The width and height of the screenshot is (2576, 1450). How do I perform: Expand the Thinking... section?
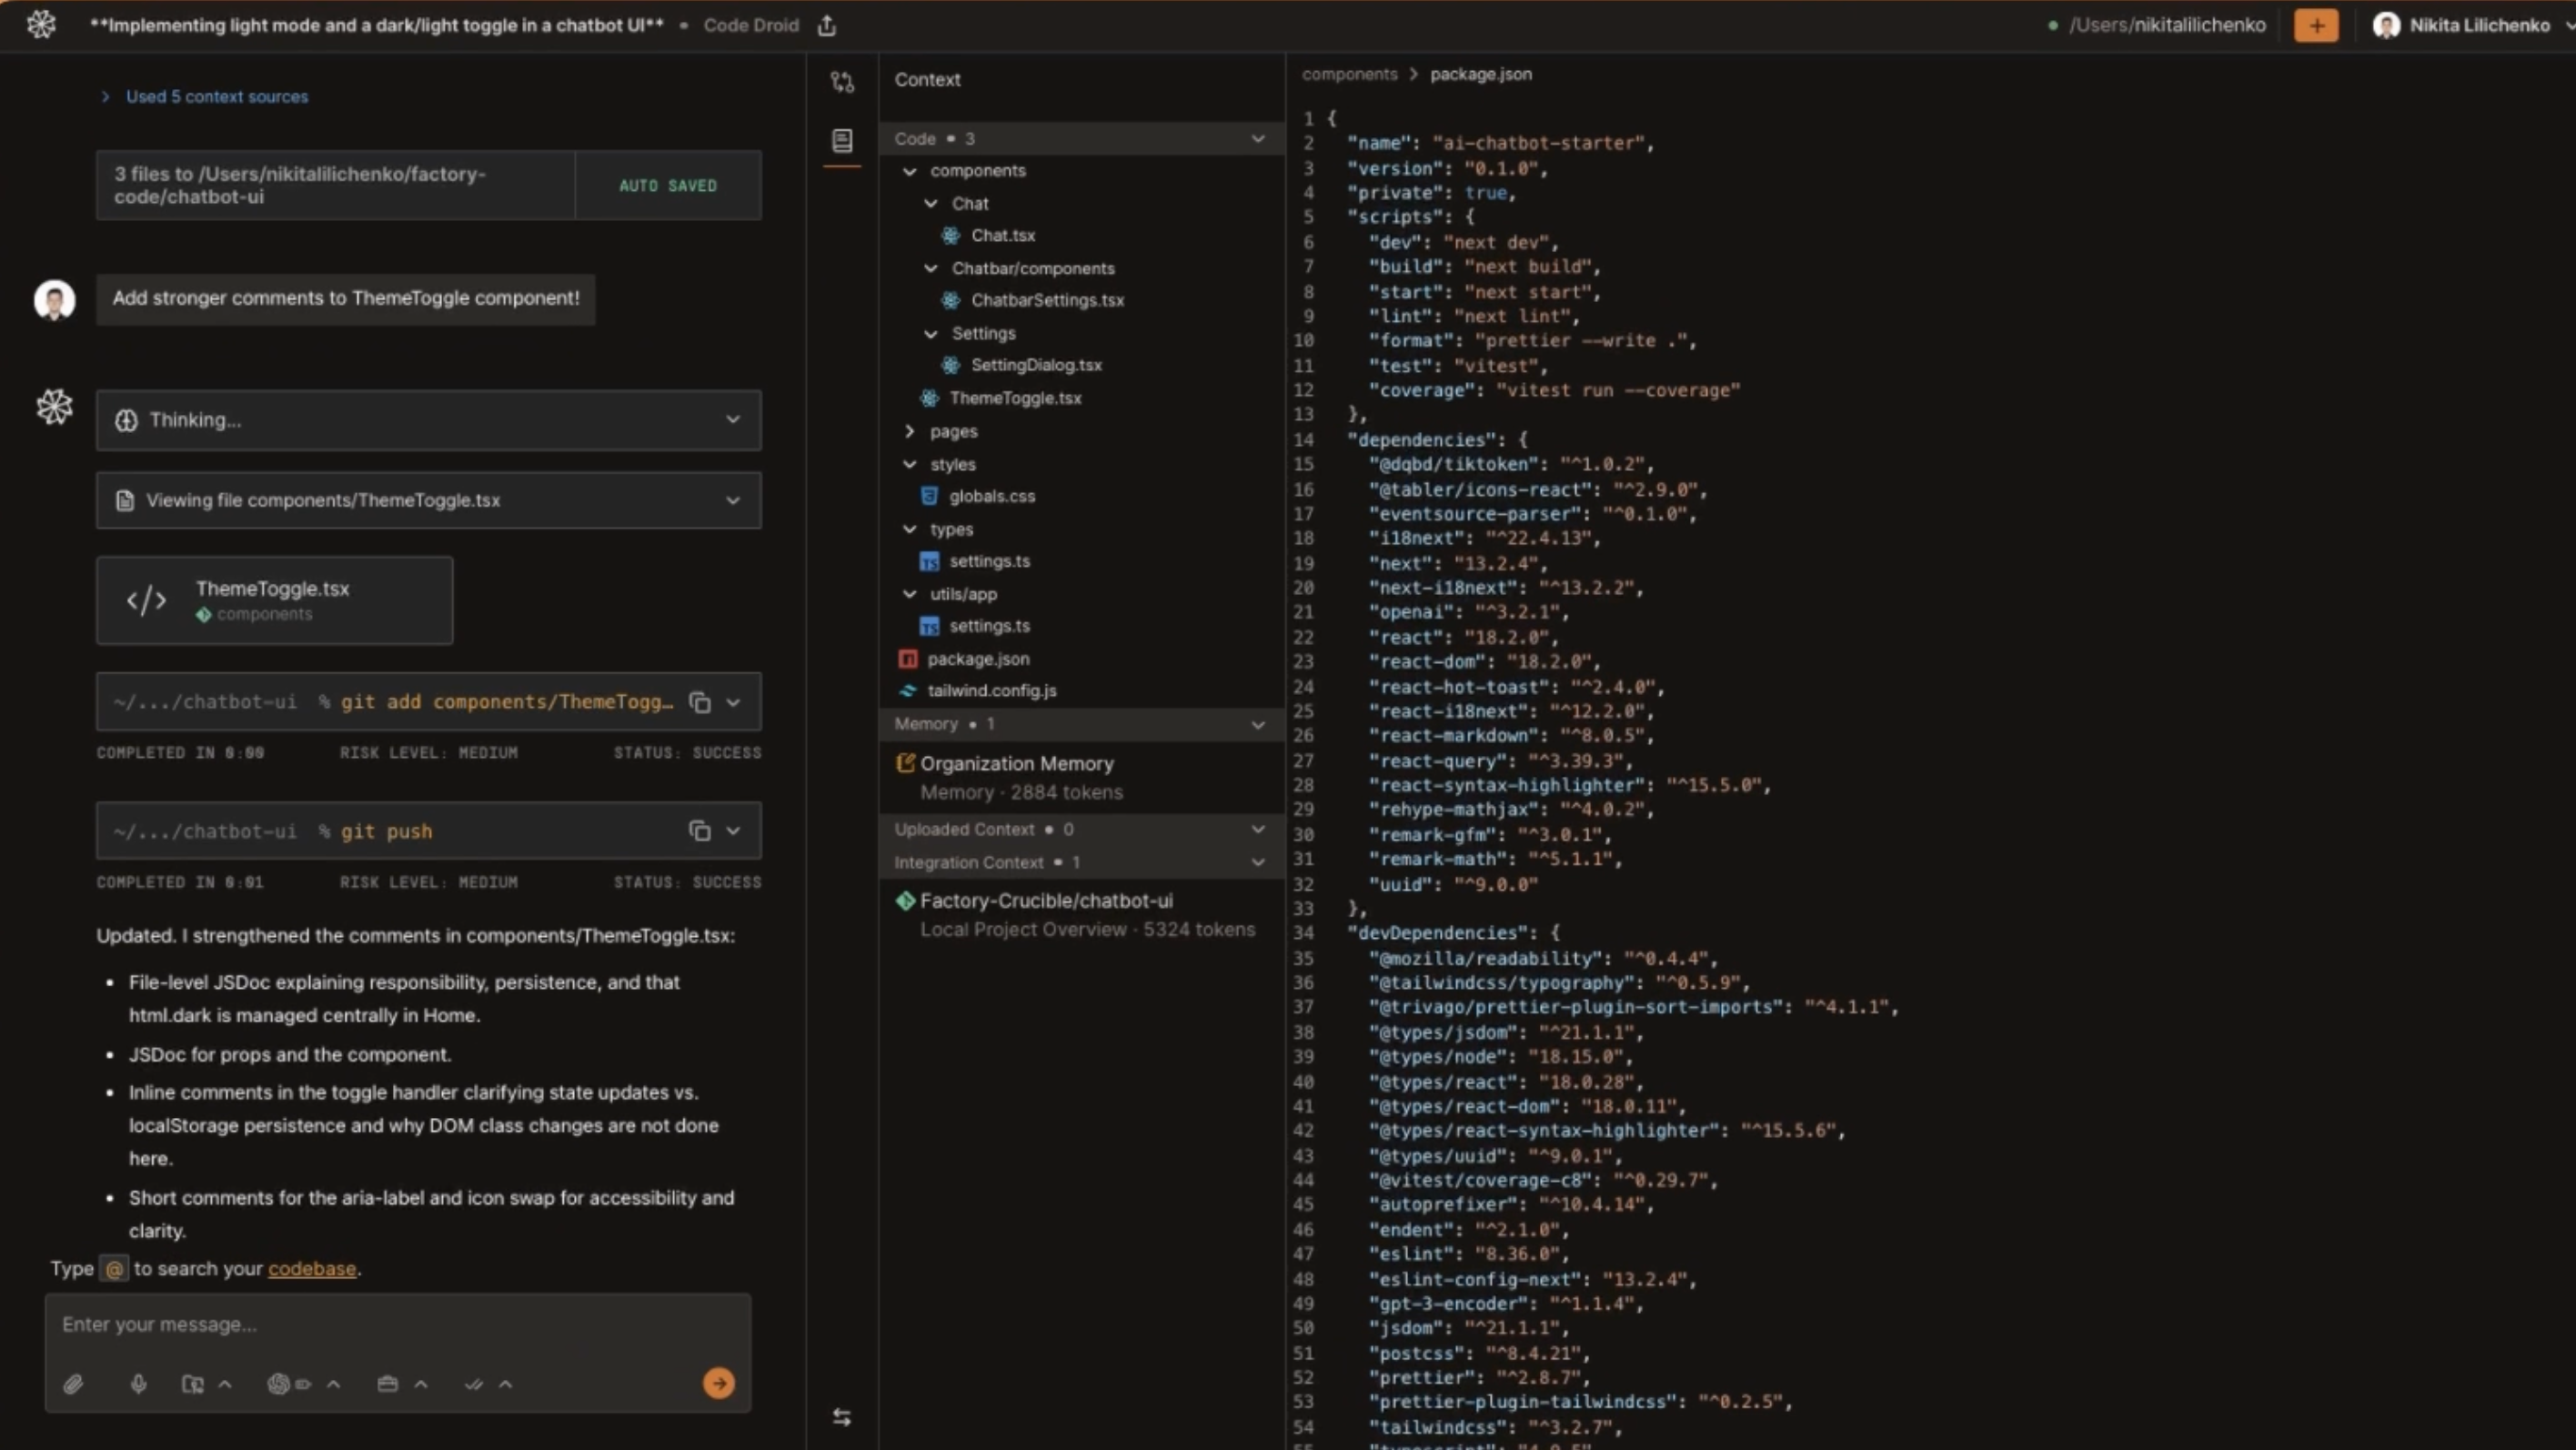732,420
